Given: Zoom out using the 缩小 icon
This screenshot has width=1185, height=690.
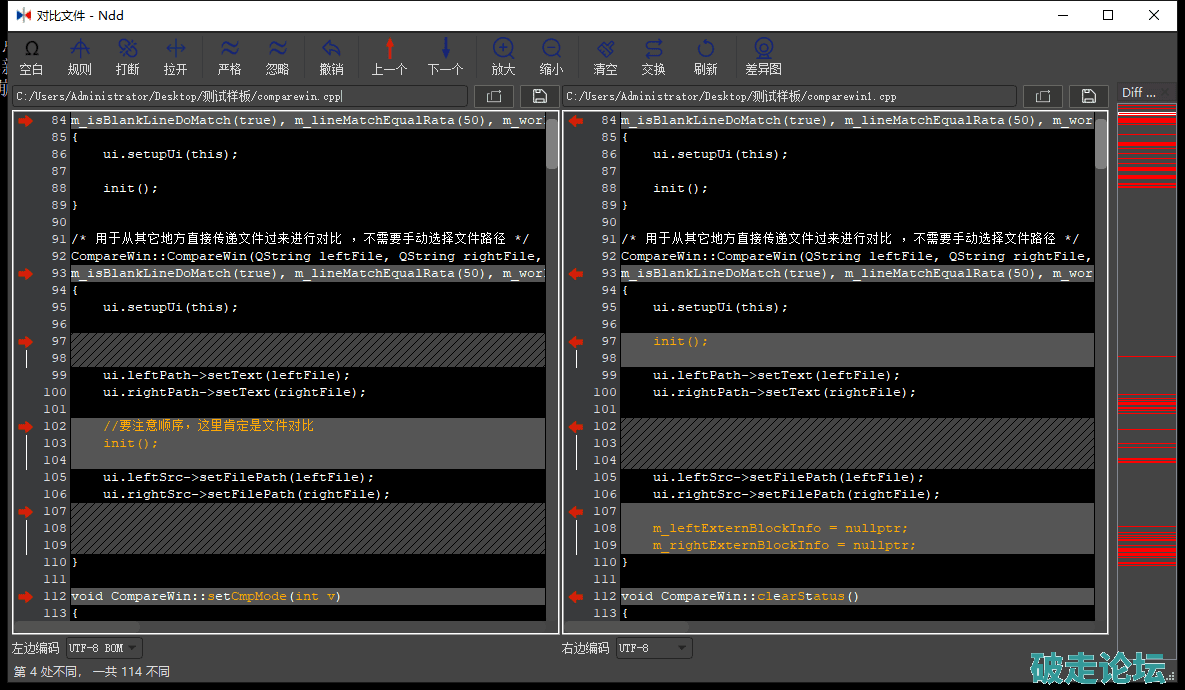Looking at the screenshot, I should pos(551,57).
